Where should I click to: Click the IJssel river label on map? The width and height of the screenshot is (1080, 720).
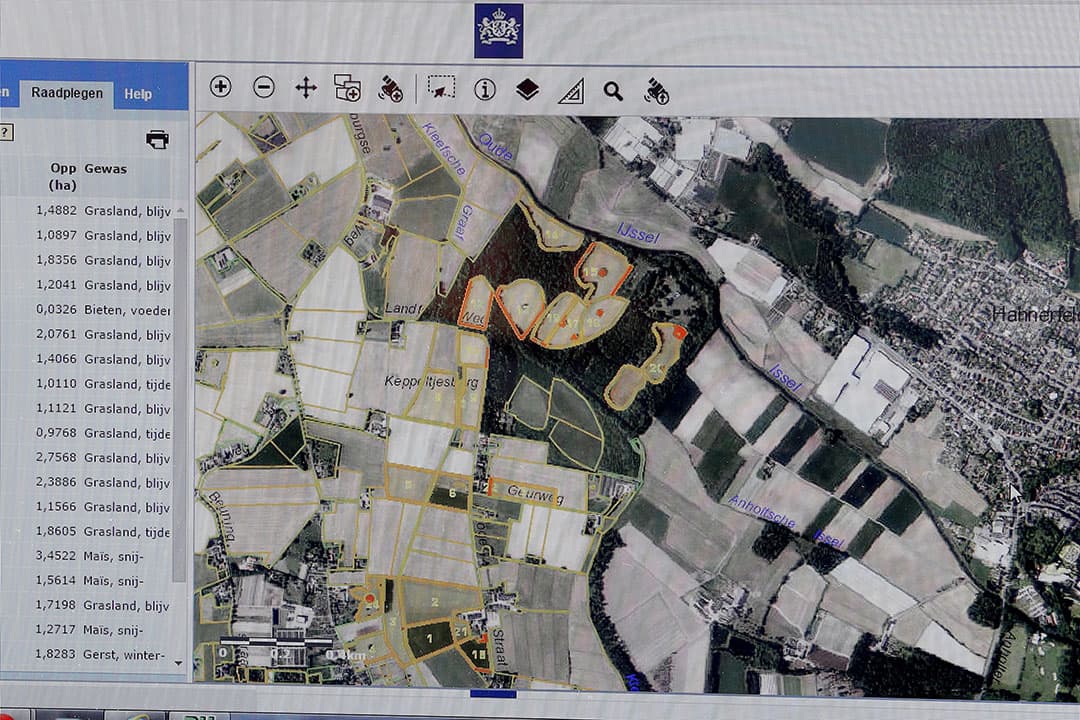coord(638,233)
